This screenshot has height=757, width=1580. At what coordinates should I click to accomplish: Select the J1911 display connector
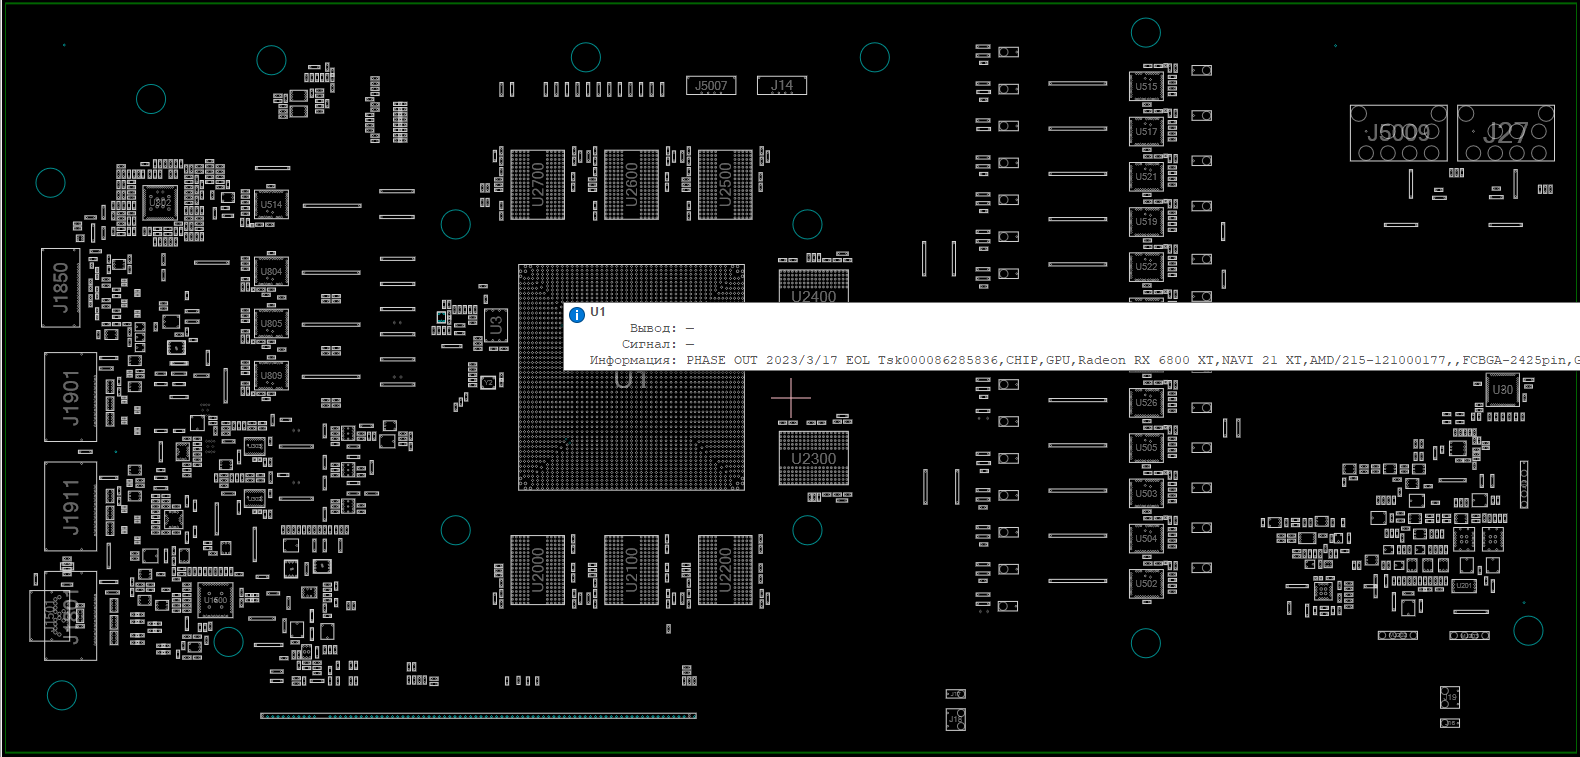click(71, 507)
